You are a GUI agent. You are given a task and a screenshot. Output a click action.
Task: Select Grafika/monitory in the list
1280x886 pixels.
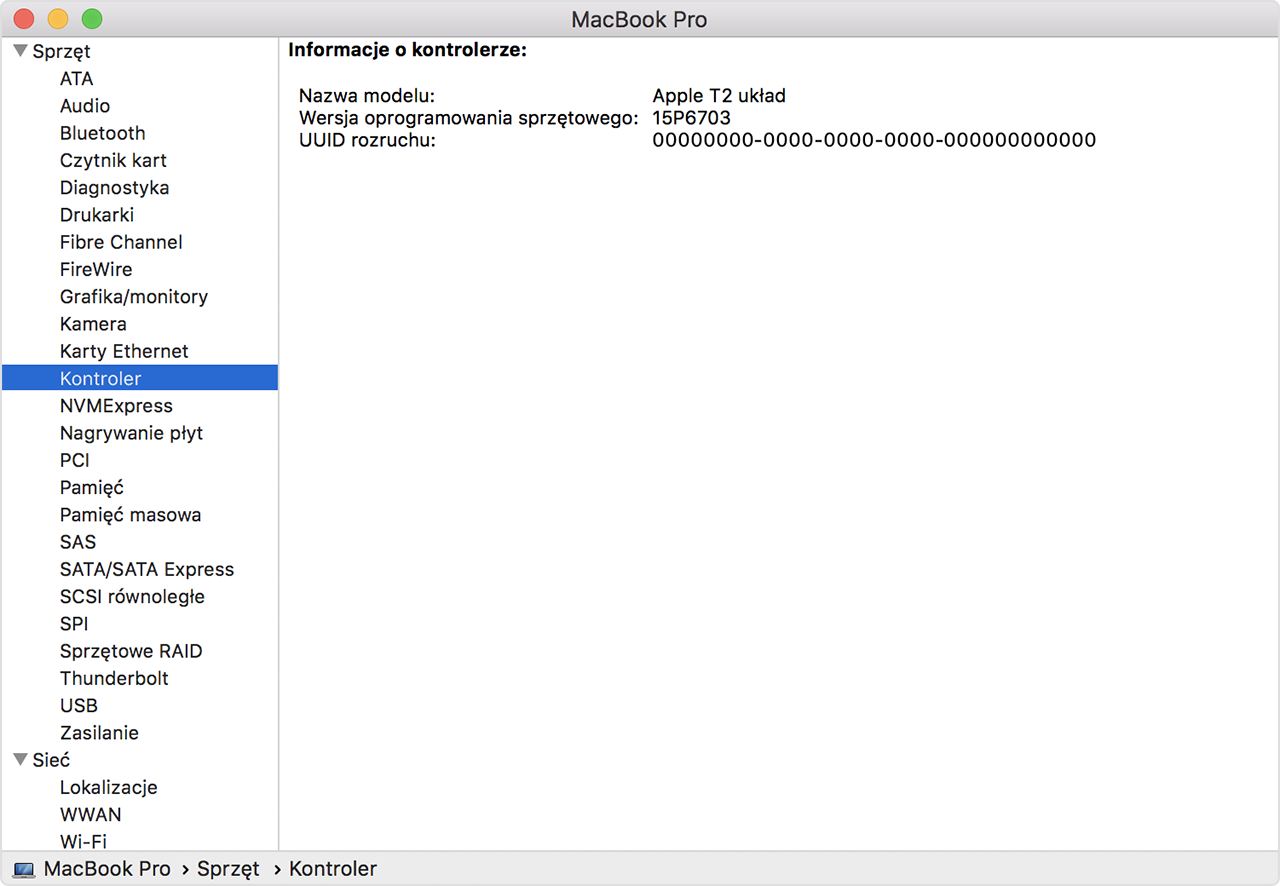pos(133,297)
